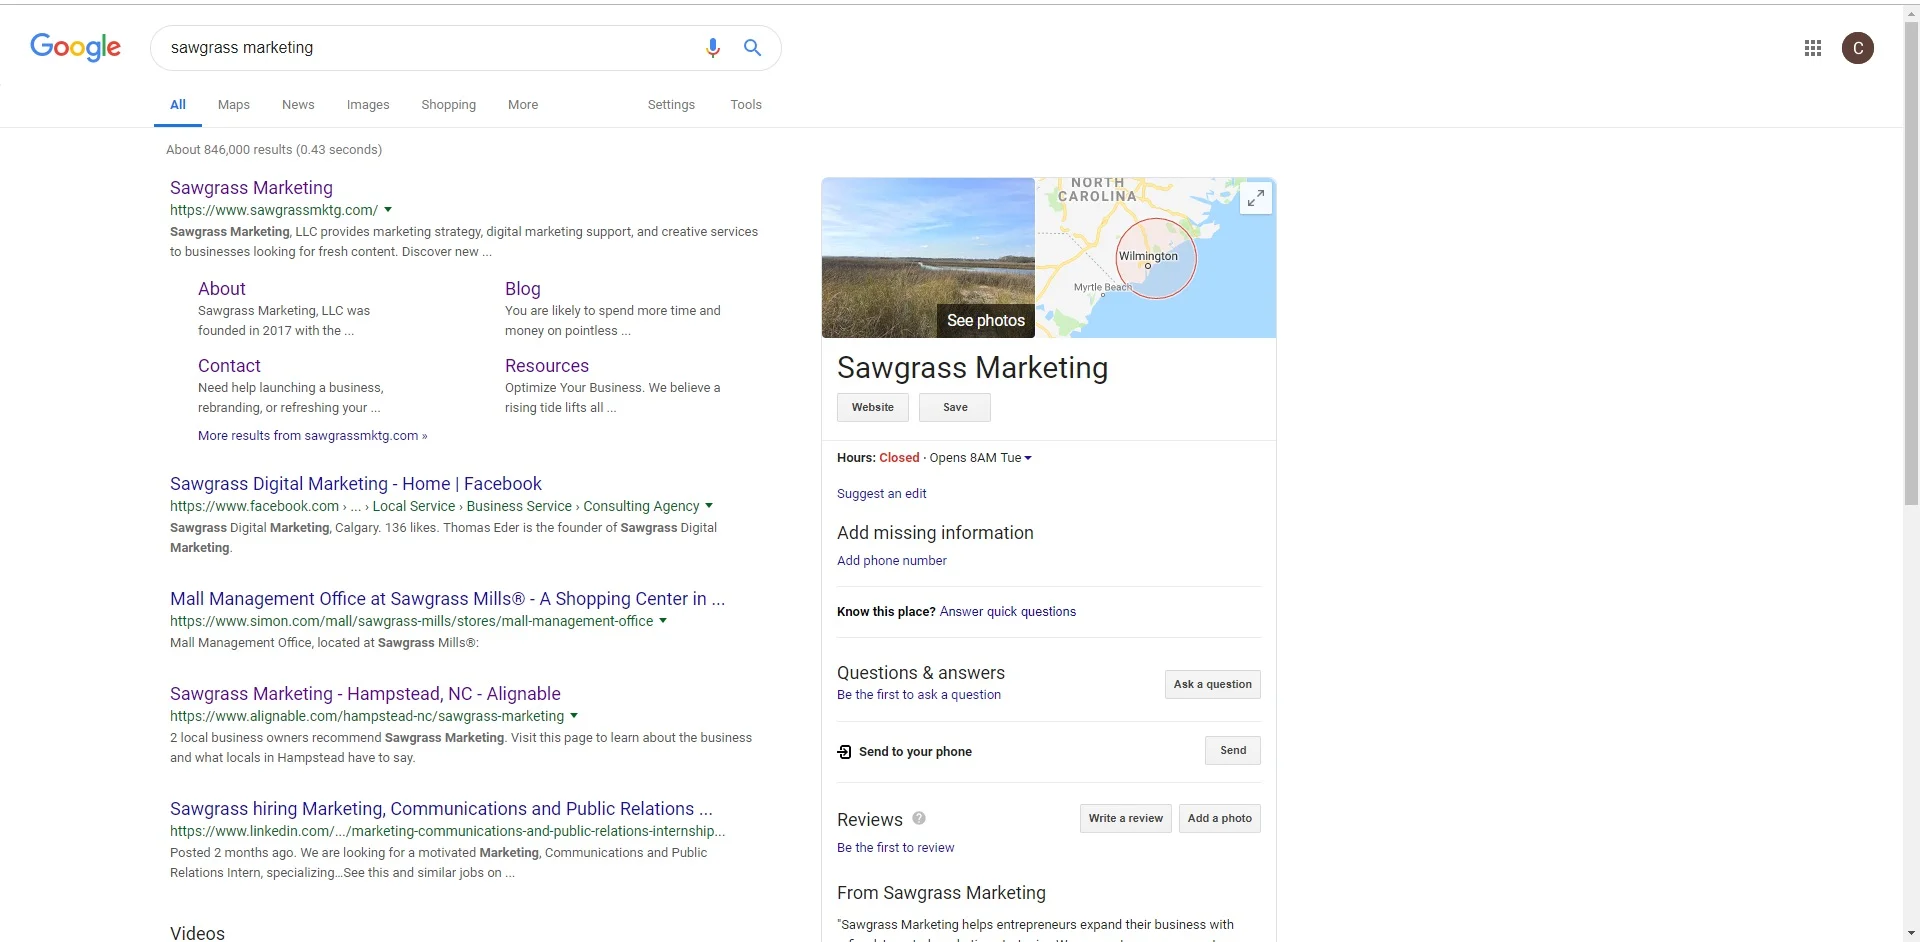Click the sawgrassmktg.com URL text
The image size is (1920, 942).
[x=274, y=210]
